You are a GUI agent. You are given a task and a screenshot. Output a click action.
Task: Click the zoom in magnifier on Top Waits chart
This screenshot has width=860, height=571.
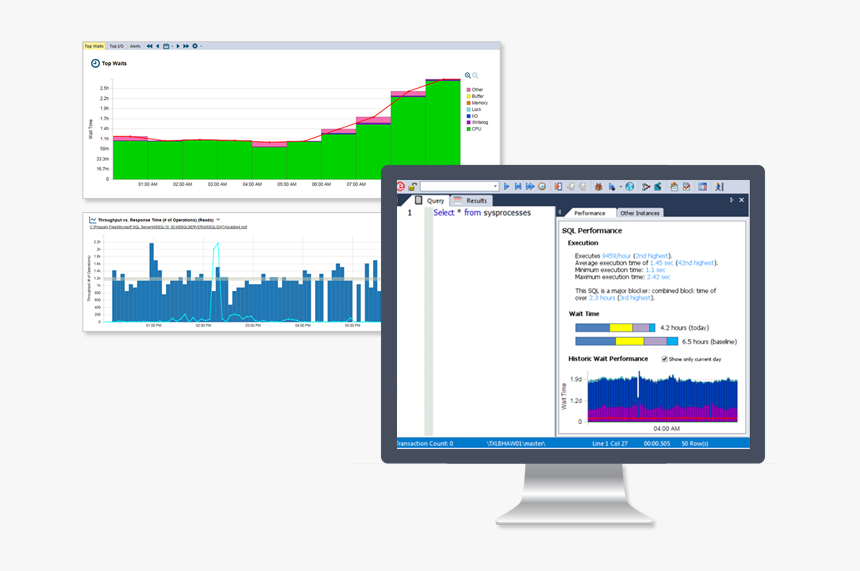[468, 76]
